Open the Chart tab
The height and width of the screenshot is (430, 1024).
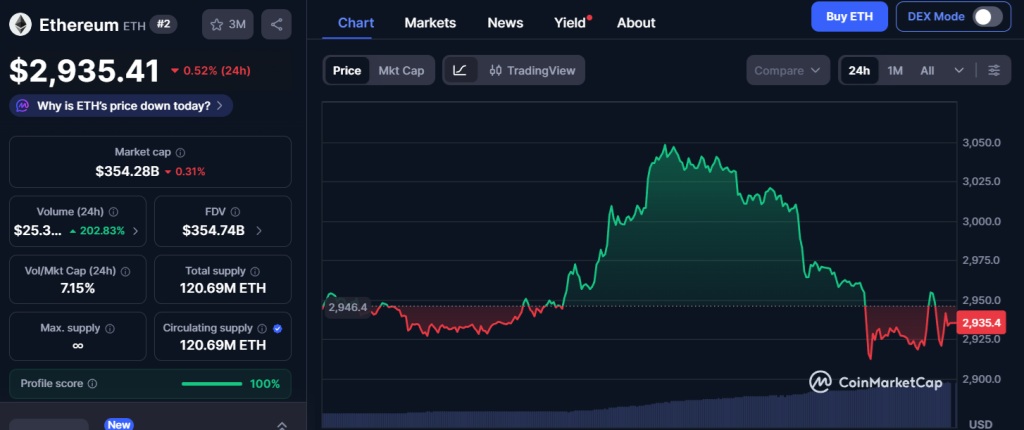coord(356,23)
